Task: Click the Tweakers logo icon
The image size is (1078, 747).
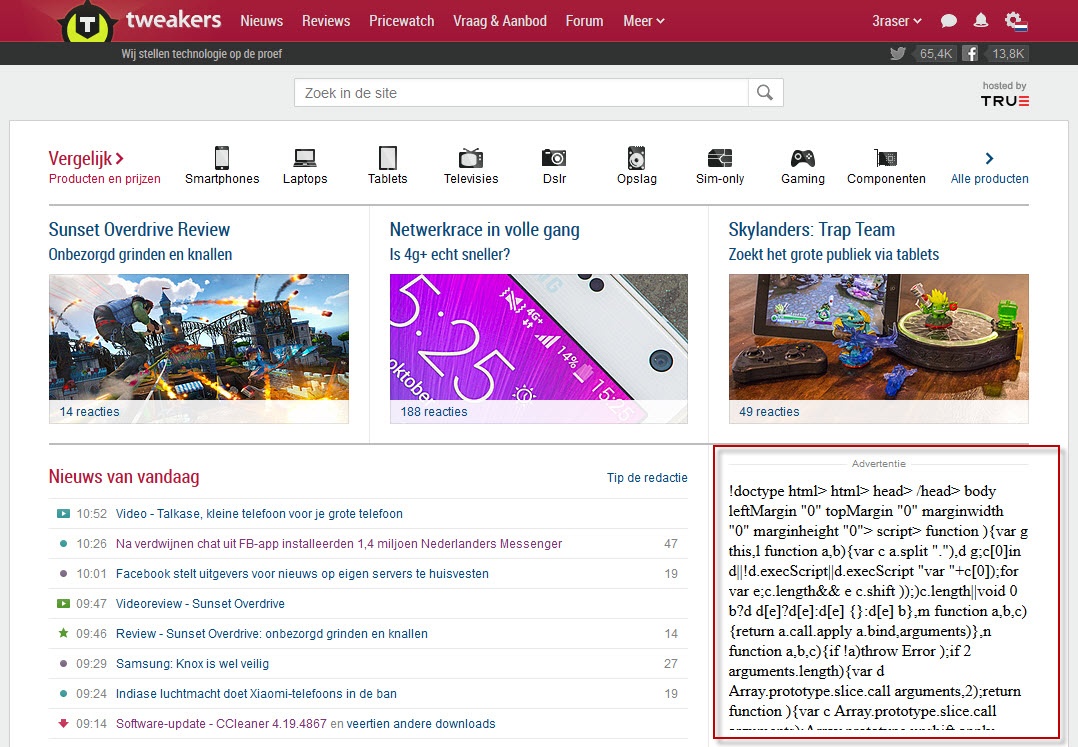Action: point(86,23)
